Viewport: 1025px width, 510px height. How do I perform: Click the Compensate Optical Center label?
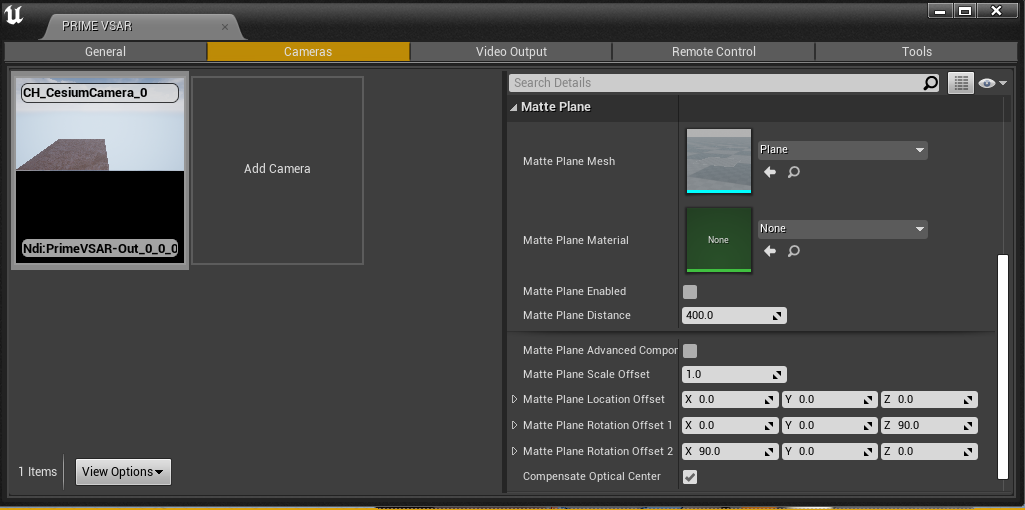(x=592, y=477)
